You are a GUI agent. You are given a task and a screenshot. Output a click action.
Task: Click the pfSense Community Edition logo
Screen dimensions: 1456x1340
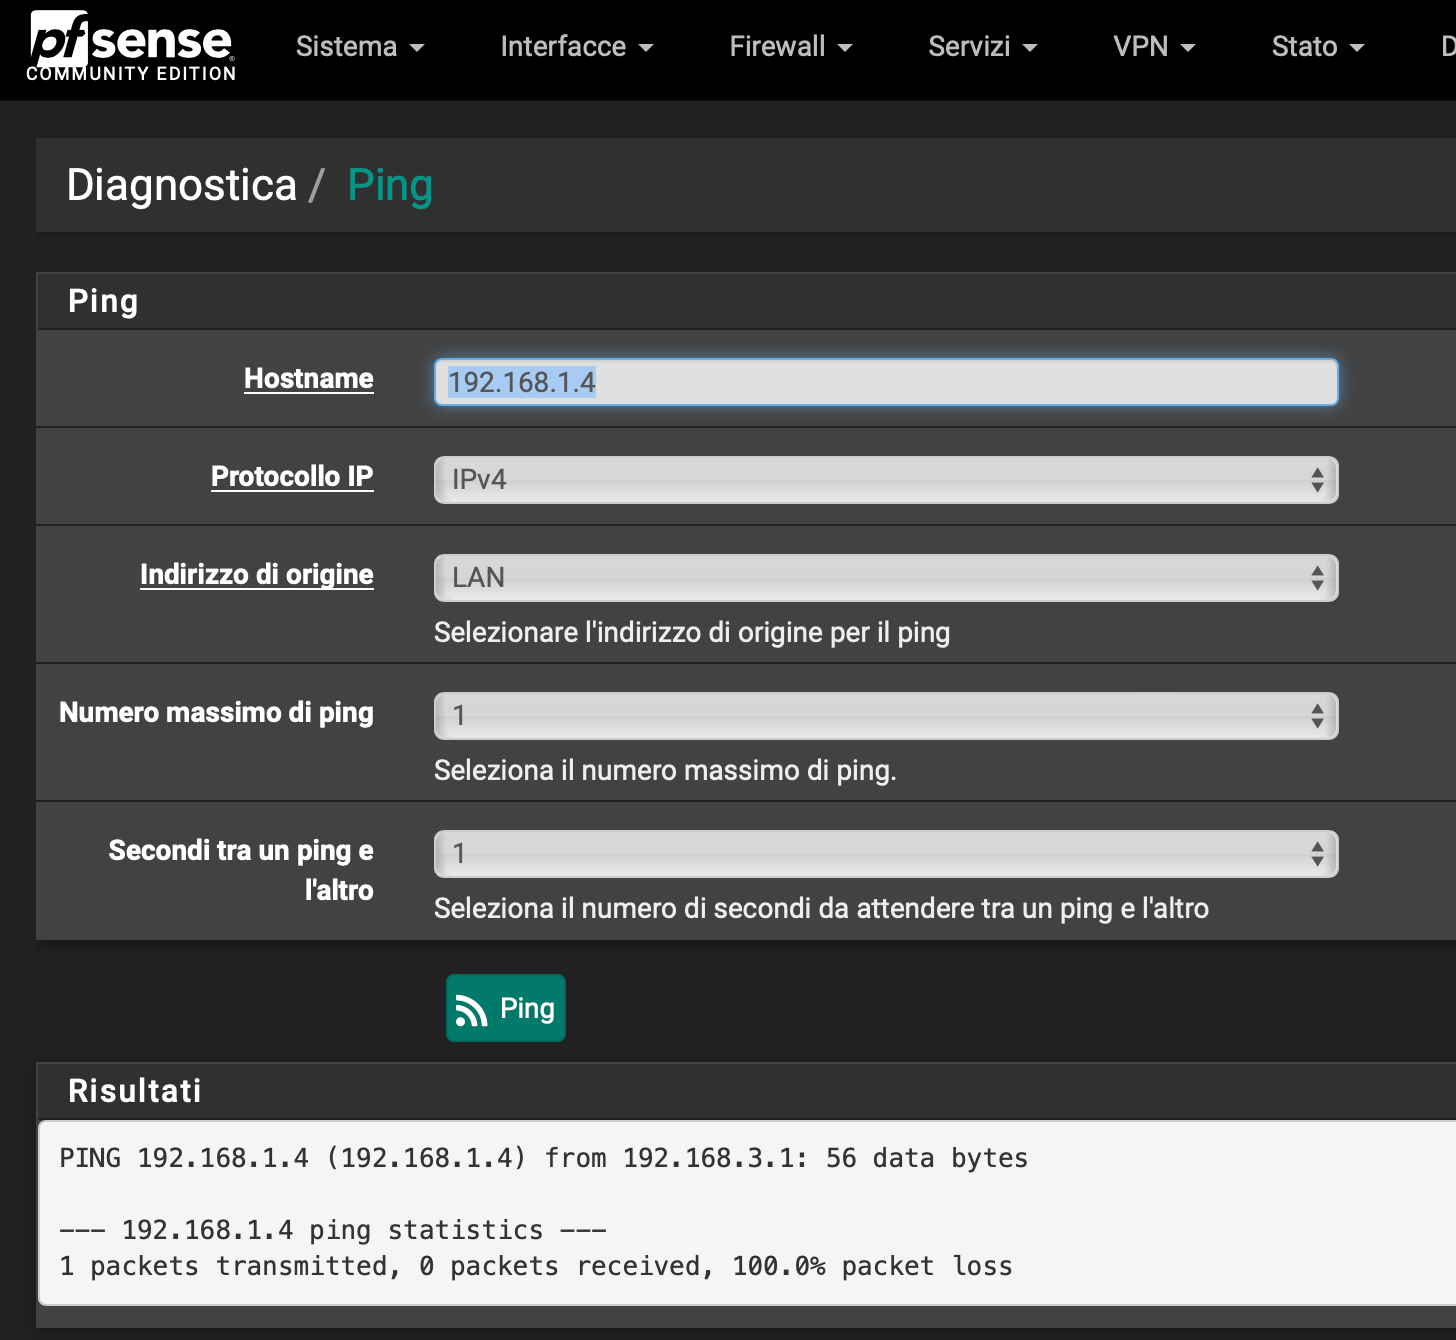(x=131, y=46)
